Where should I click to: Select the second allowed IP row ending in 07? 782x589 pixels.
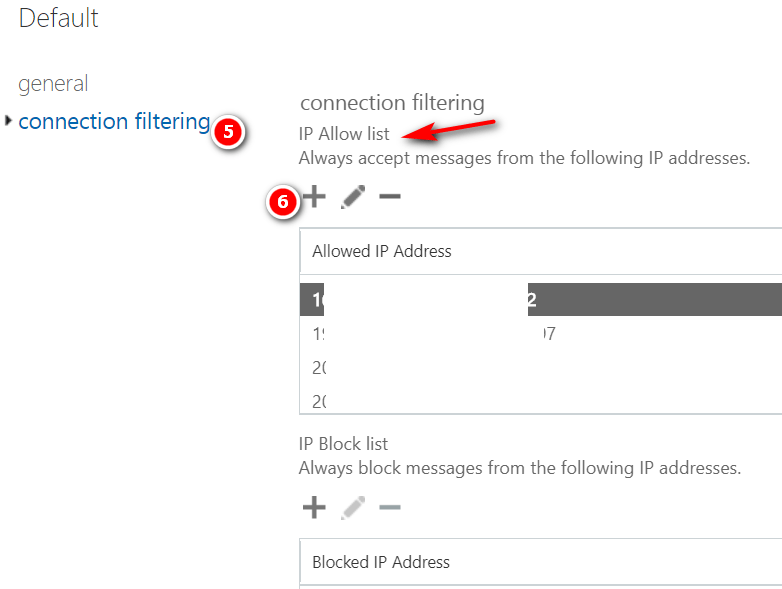[540, 334]
